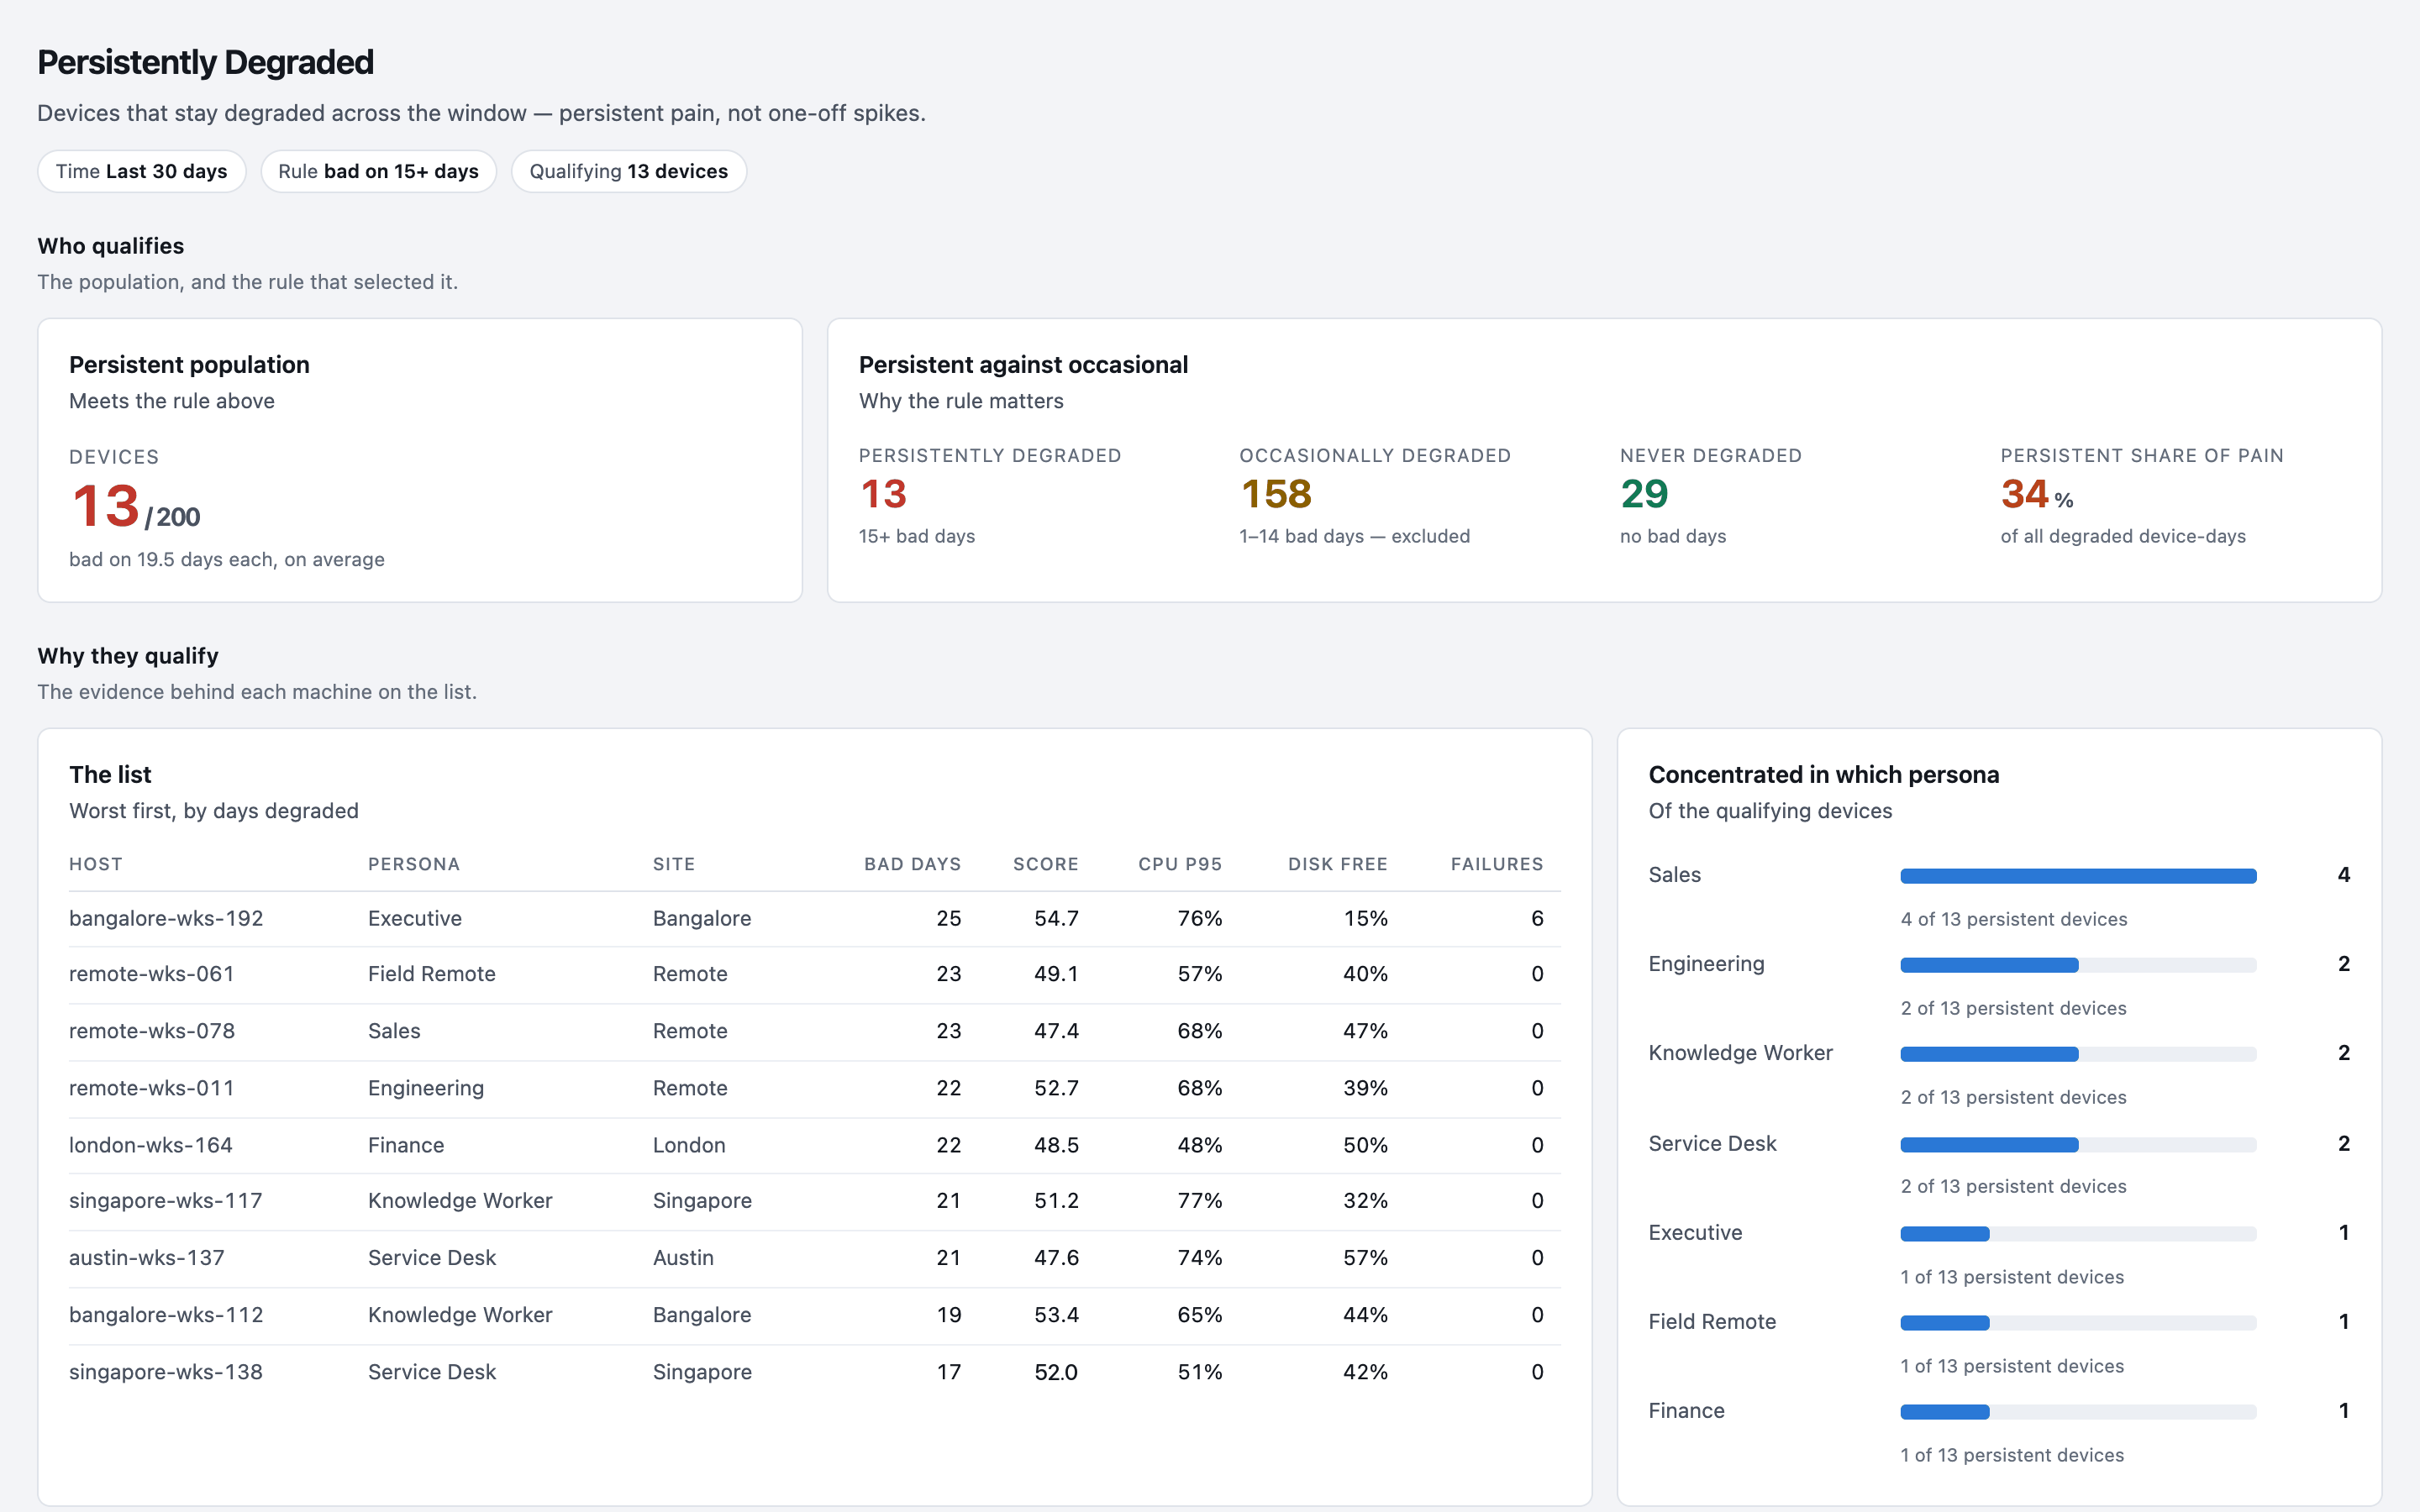The width and height of the screenshot is (2420, 1512).
Task: Click the PERSONA column header
Action: (414, 864)
